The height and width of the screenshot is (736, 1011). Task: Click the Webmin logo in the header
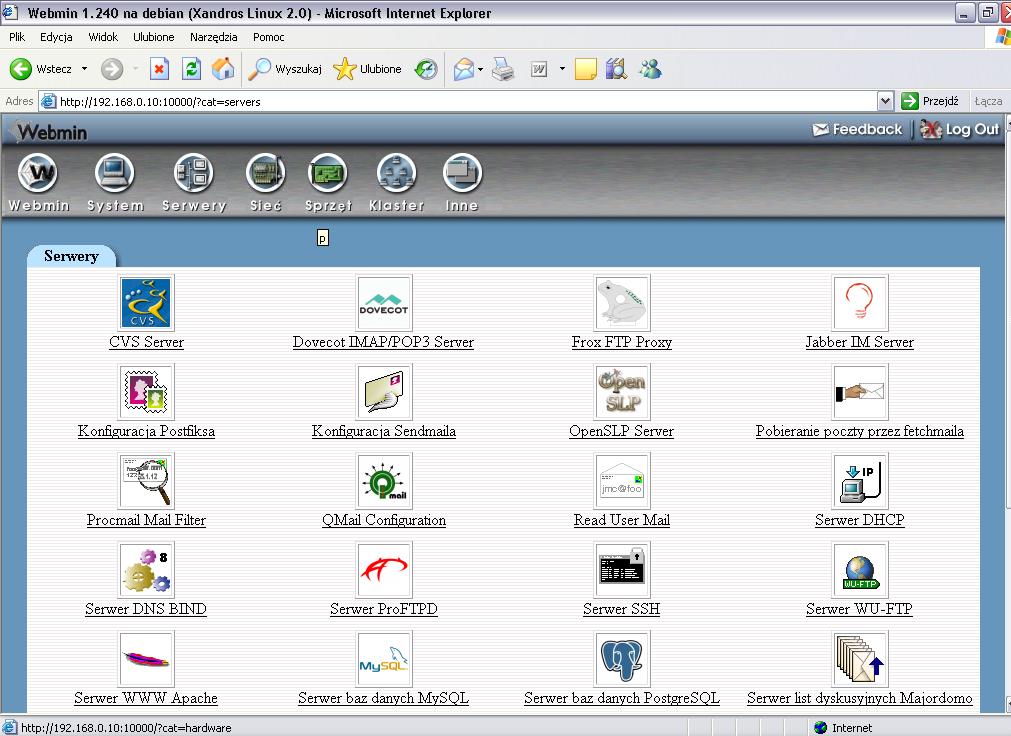[50, 132]
